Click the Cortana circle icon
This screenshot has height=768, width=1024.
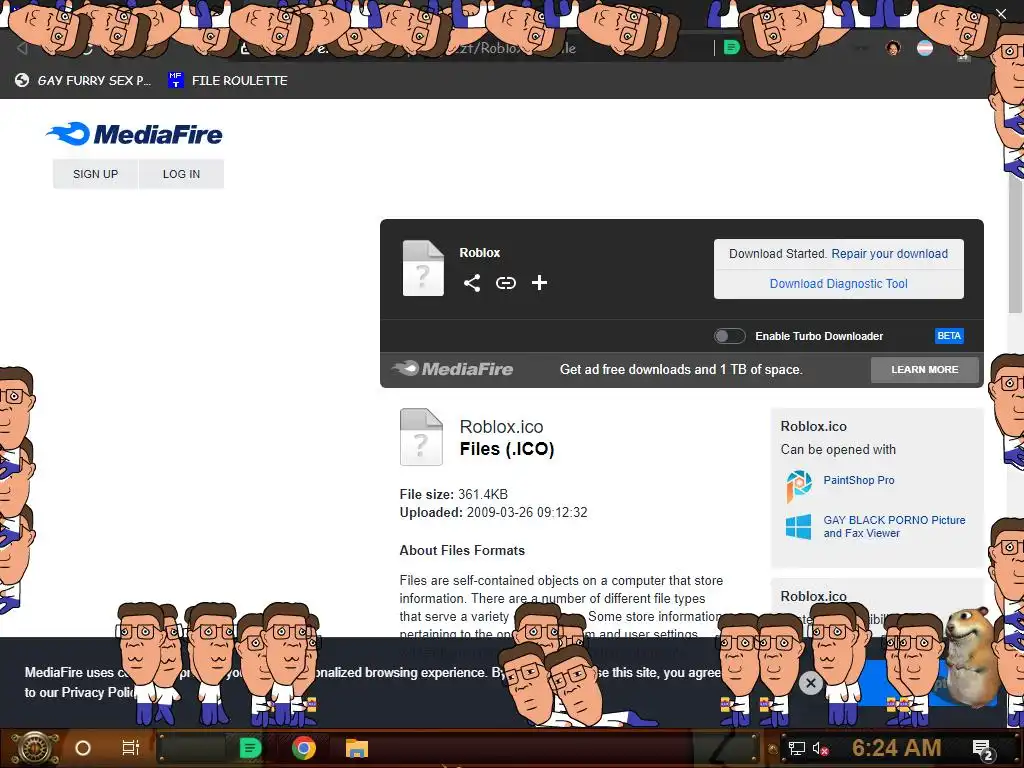click(83, 748)
